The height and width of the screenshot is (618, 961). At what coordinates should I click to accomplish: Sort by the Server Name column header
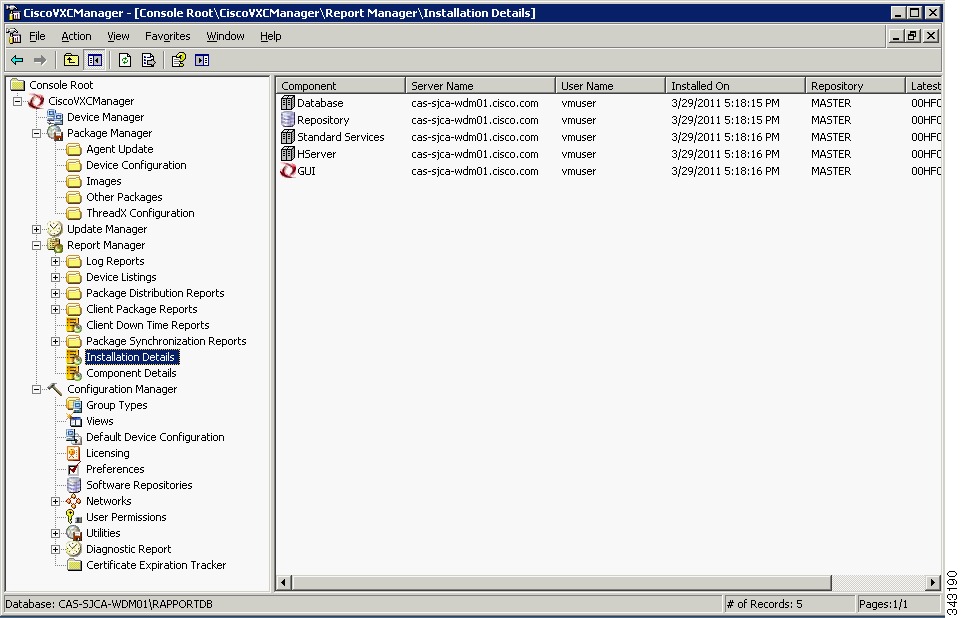pyautogui.click(x=480, y=86)
